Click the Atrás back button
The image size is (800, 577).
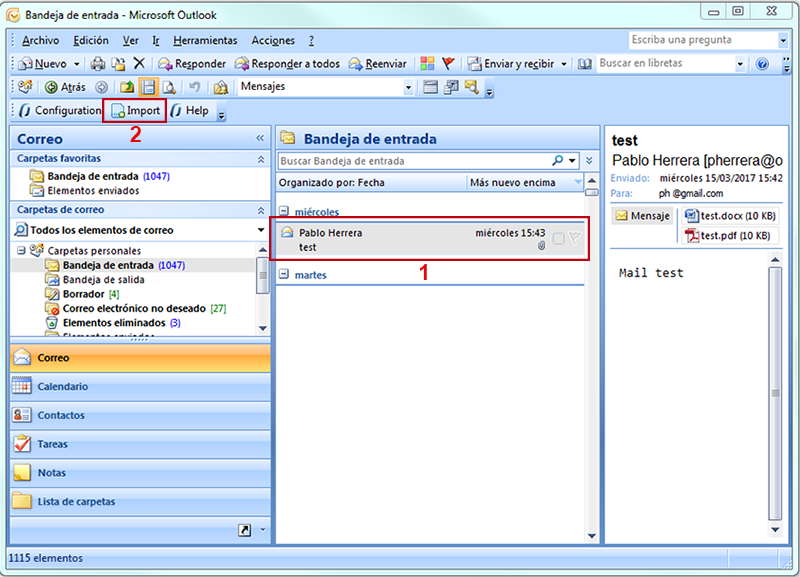click(x=65, y=87)
